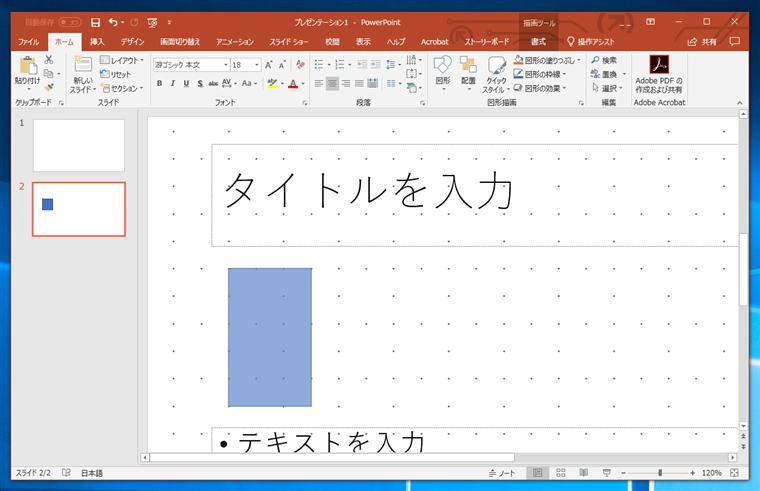Select slide 2 thumbnail
The height and width of the screenshot is (491, 760).
coord(79,209)
